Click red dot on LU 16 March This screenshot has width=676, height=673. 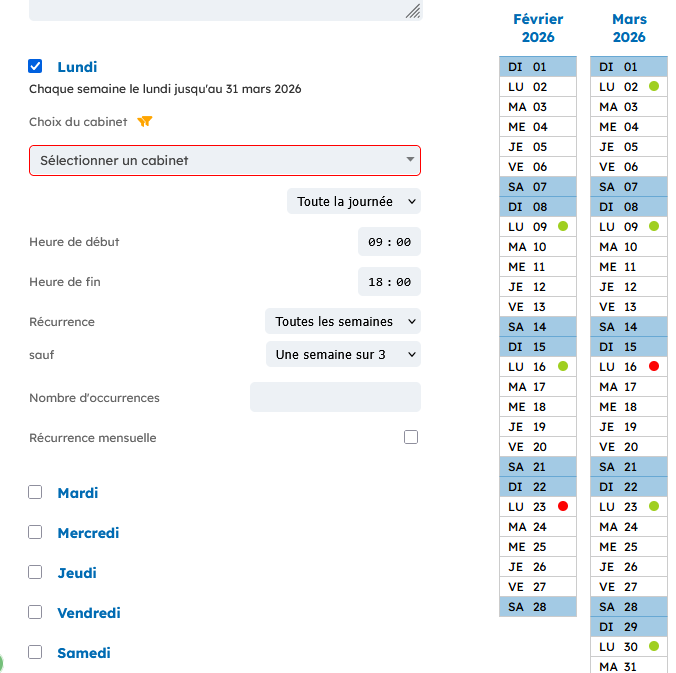click(654, 367)
